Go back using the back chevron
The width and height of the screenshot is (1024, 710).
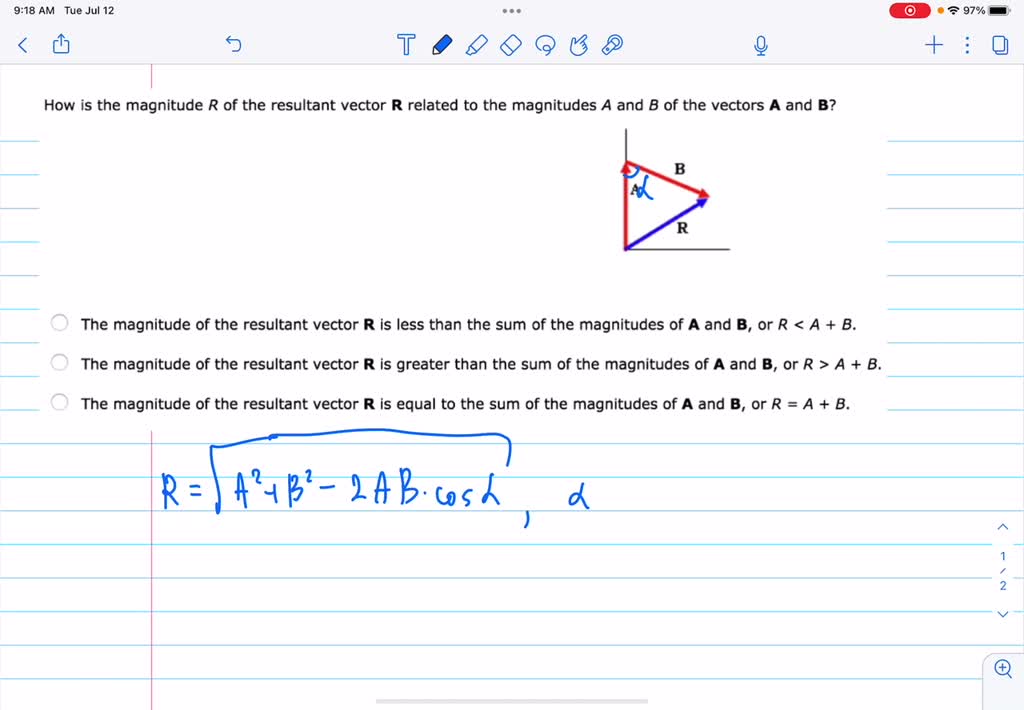pos(22,44)
